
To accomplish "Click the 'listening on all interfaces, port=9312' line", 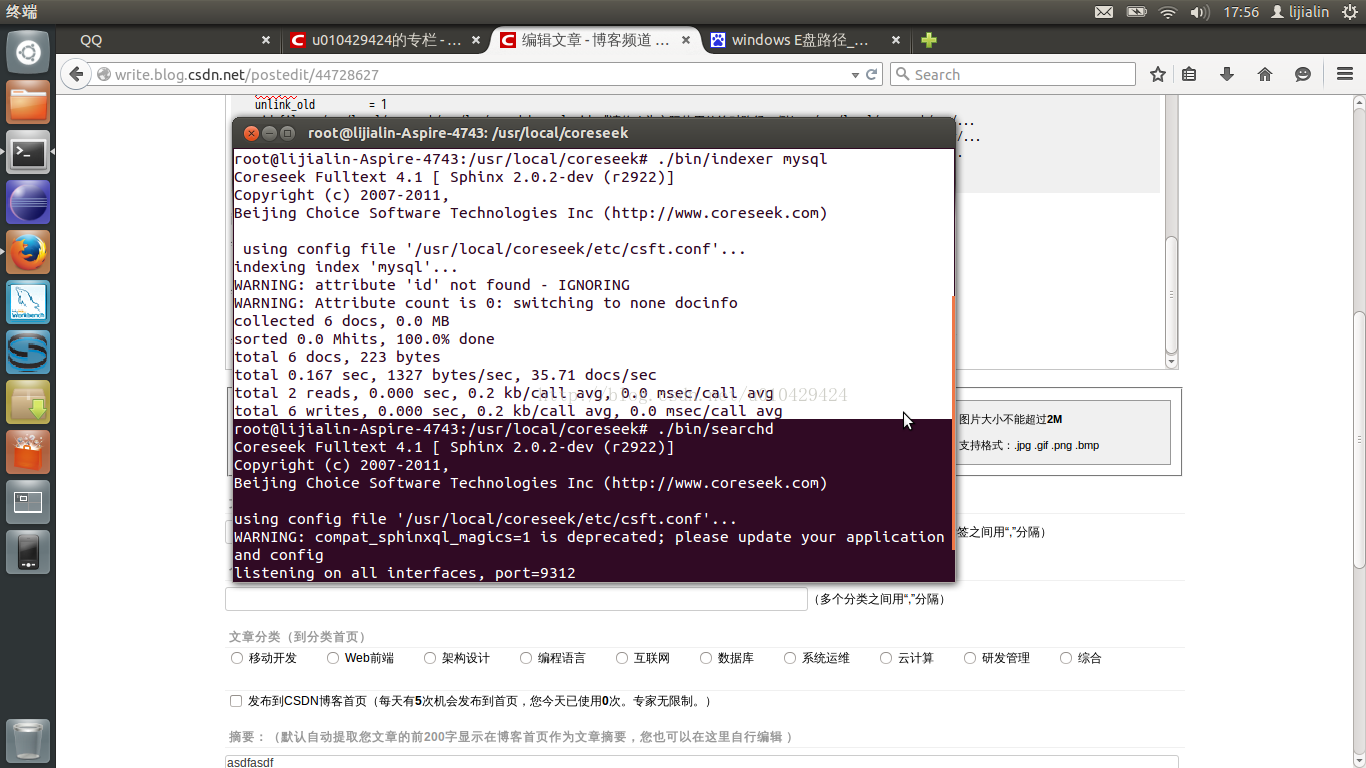I will (x=405, y=573).
